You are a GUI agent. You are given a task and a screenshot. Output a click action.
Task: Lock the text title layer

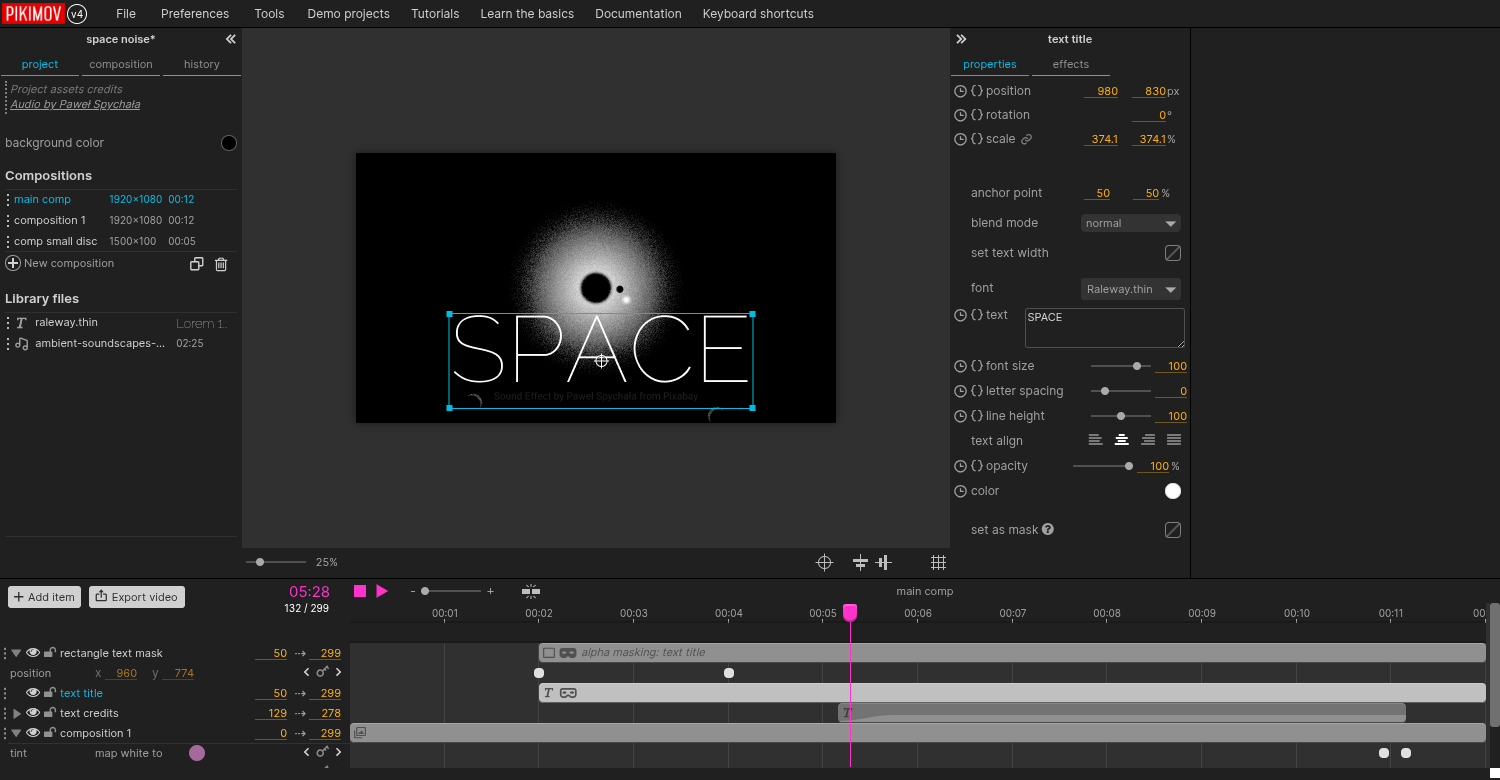49,693
